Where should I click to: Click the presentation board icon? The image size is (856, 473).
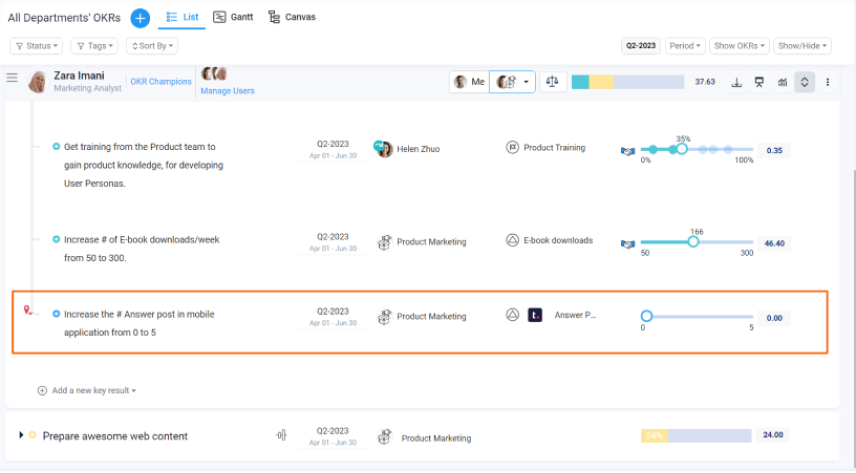coord(759,82)
